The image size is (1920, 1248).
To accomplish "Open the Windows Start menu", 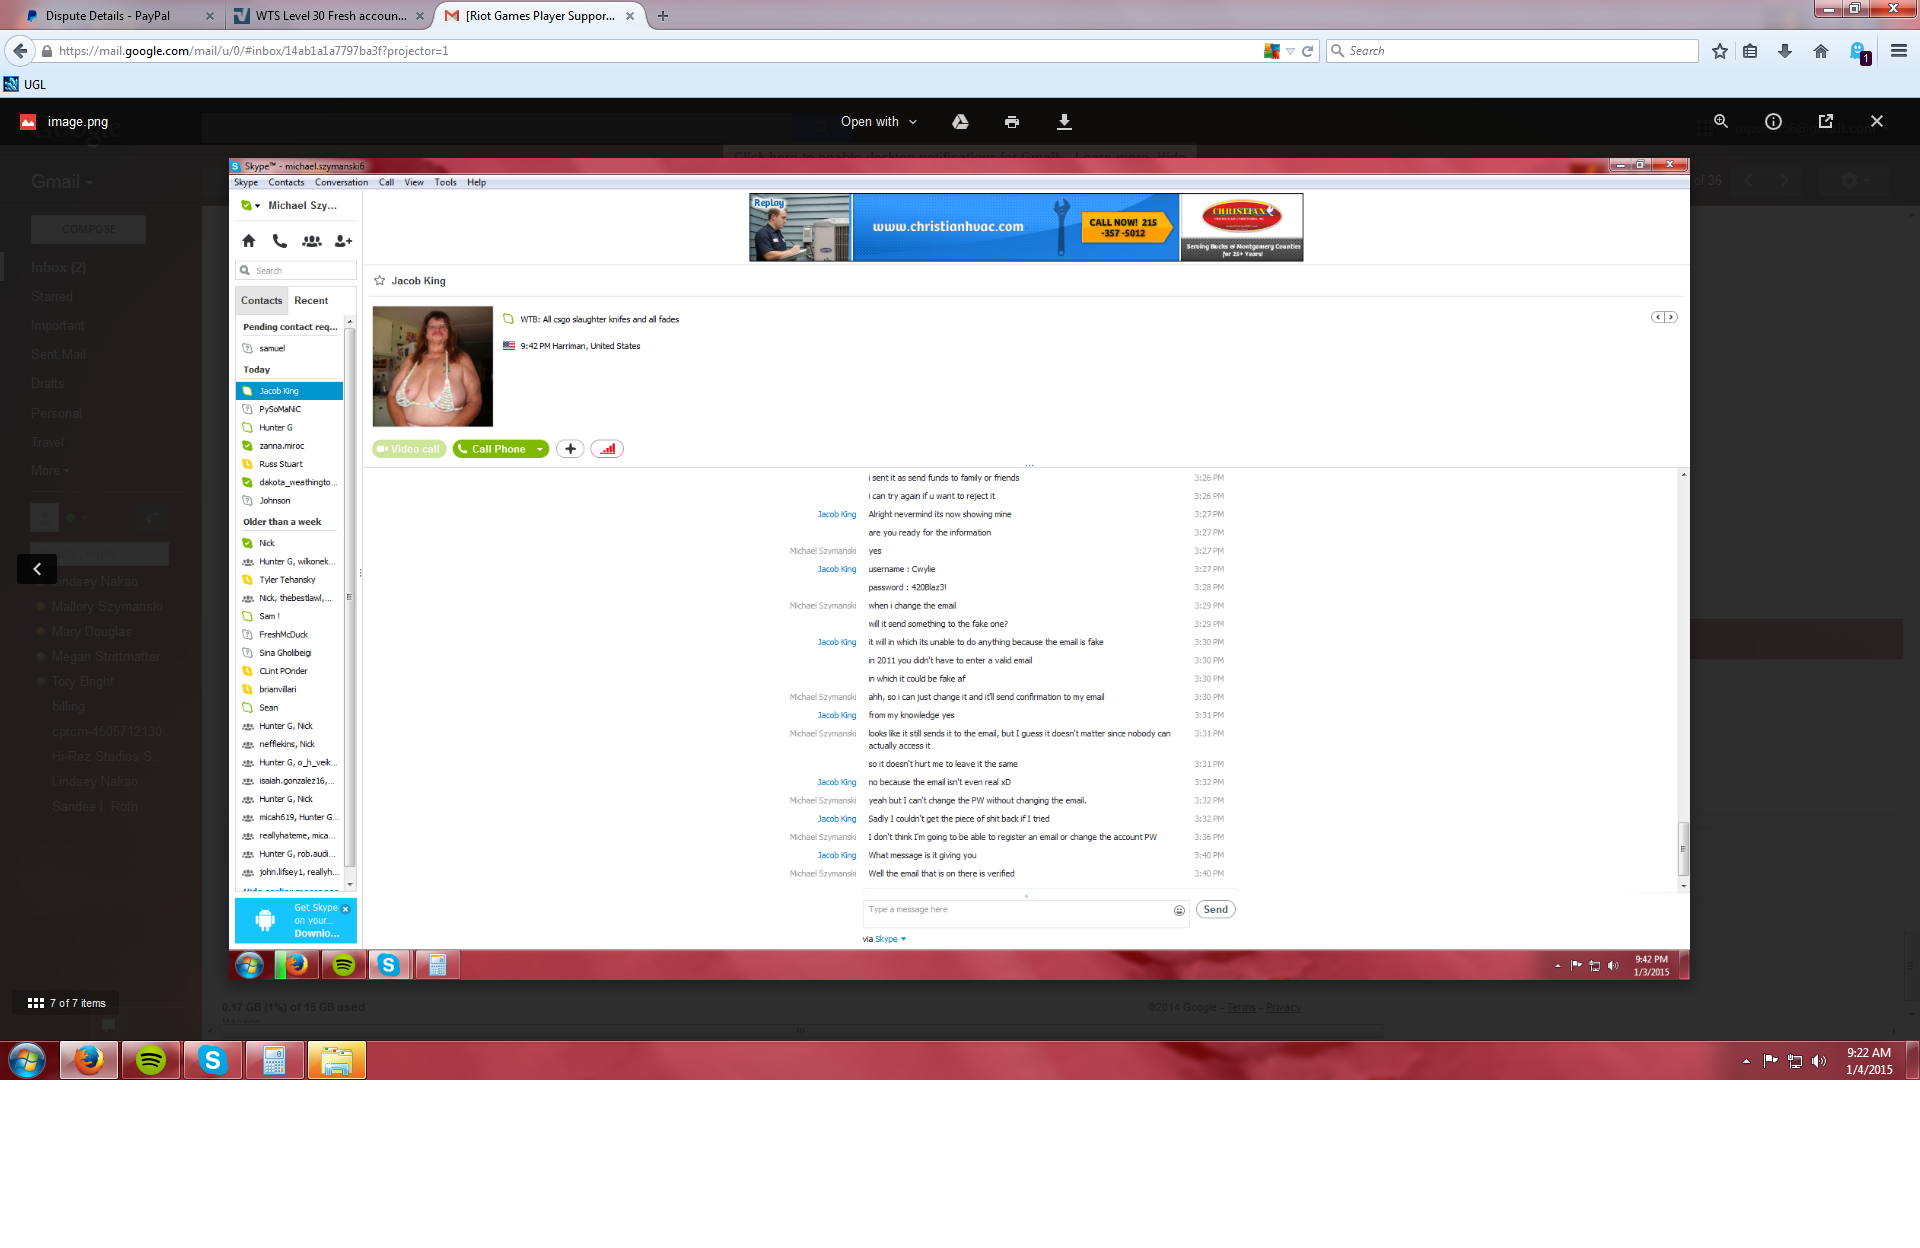I will click(x=27, y=1060).
